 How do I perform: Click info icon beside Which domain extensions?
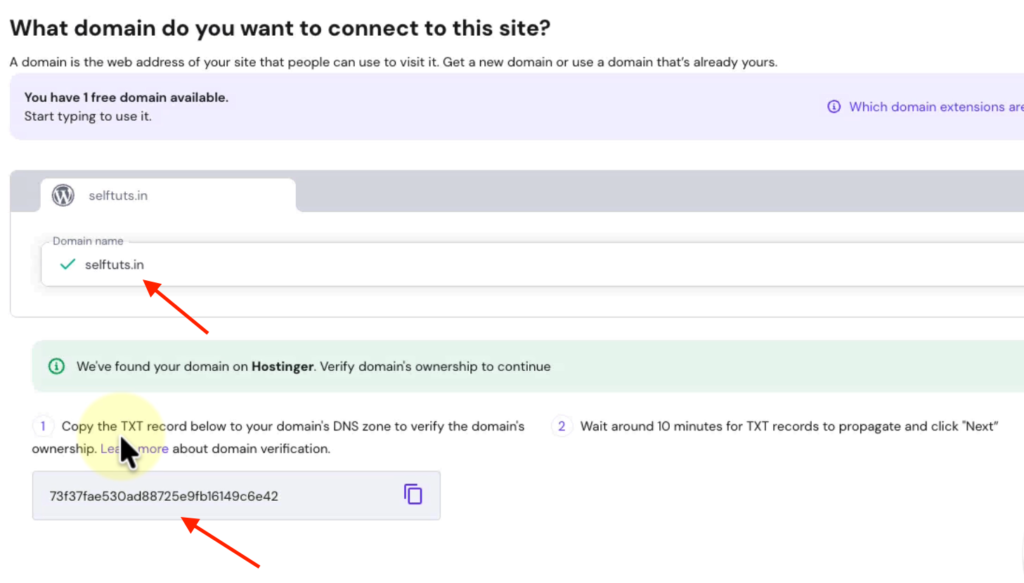833,107
